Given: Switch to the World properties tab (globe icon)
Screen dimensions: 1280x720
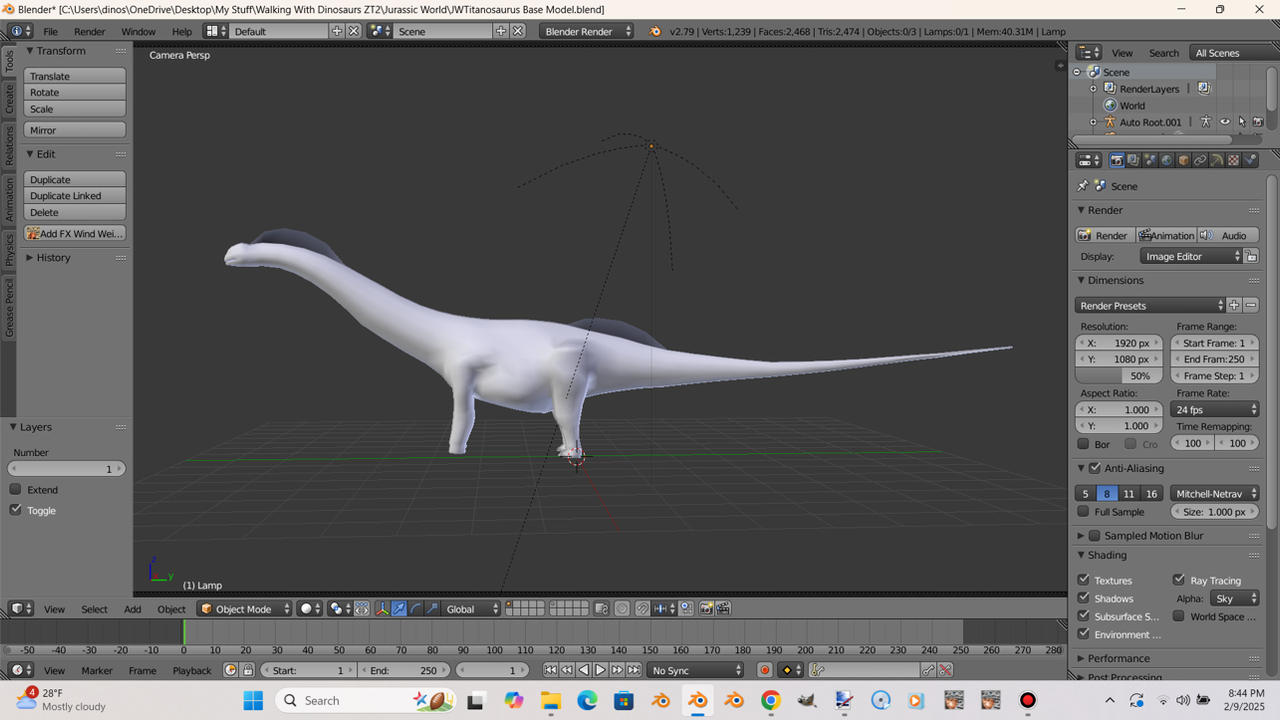Looking at the screenshot, I should click(x=1166, y=159).
